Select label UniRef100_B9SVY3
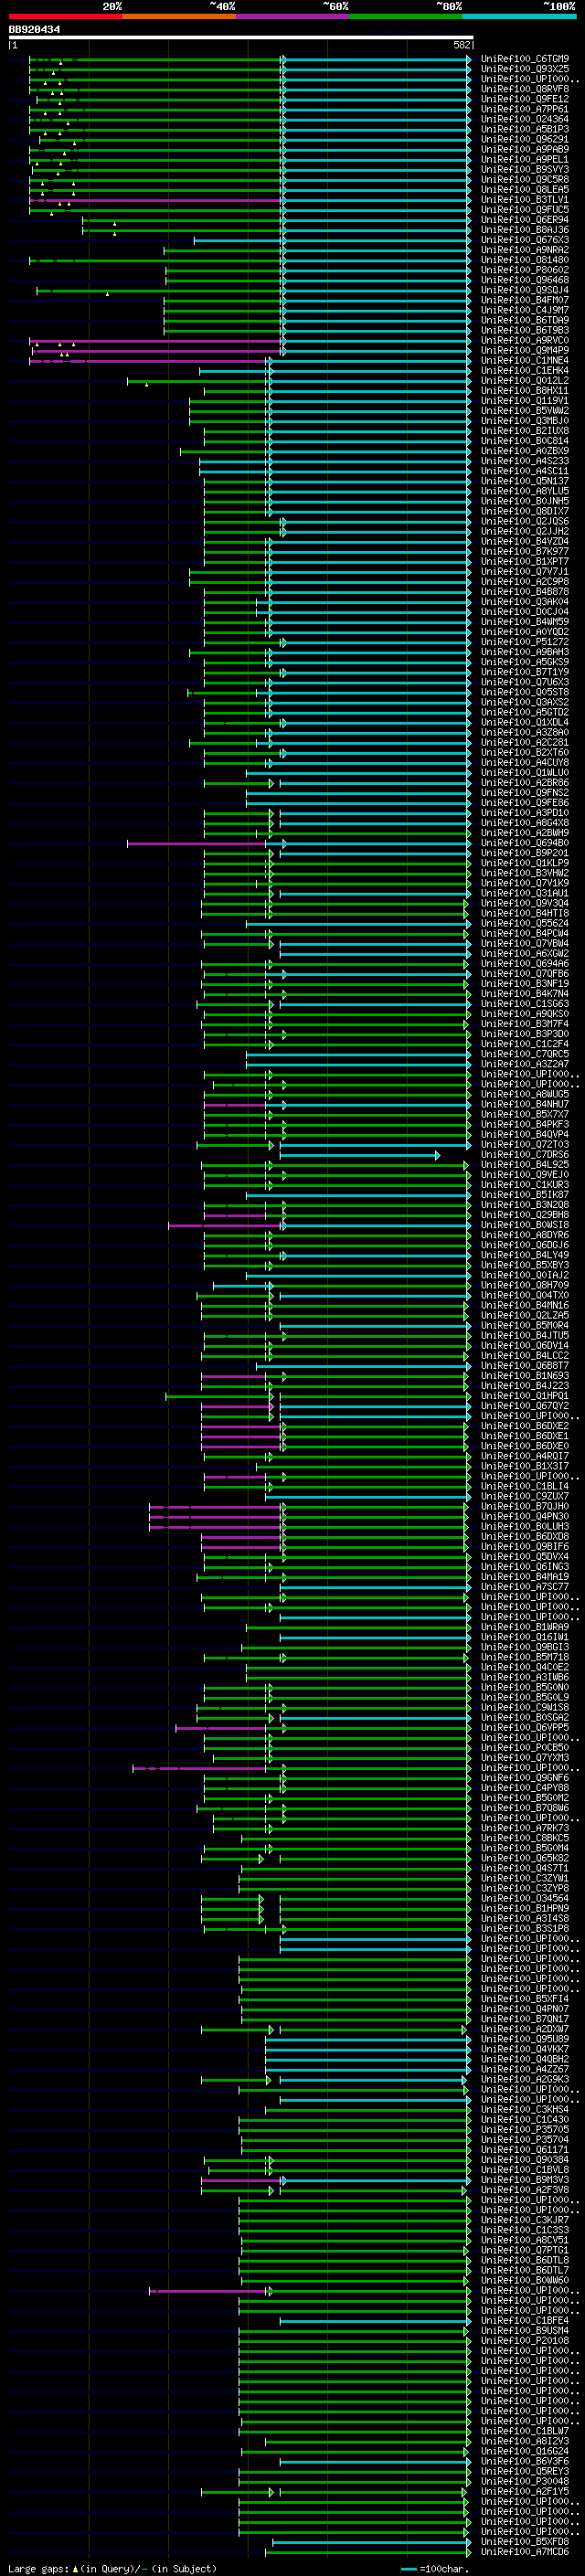Viewport: 585px width, 2576px height. coord(525,169)
